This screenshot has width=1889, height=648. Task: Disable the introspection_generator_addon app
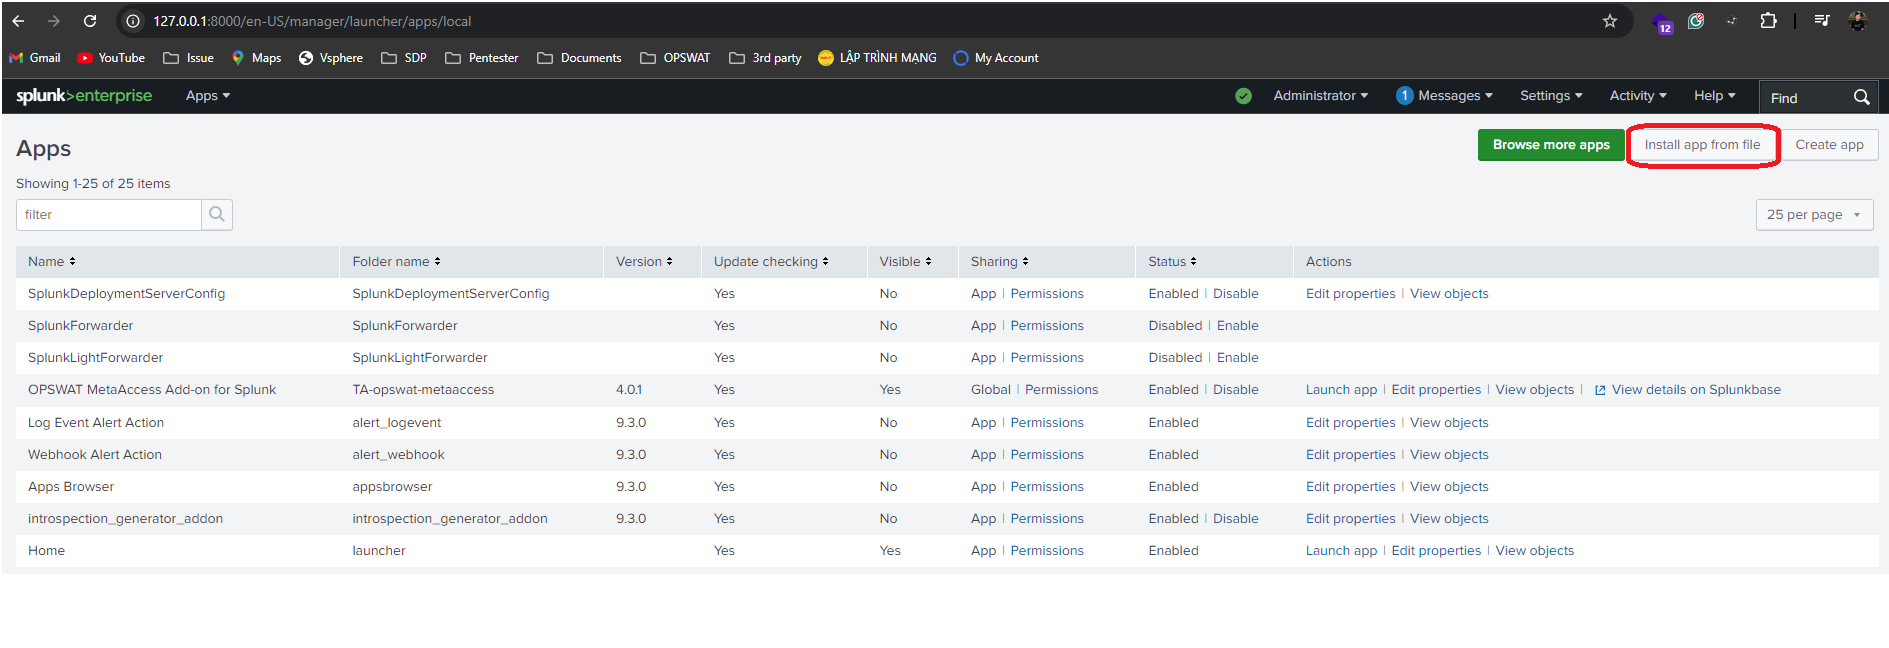tap(1236, 519)
